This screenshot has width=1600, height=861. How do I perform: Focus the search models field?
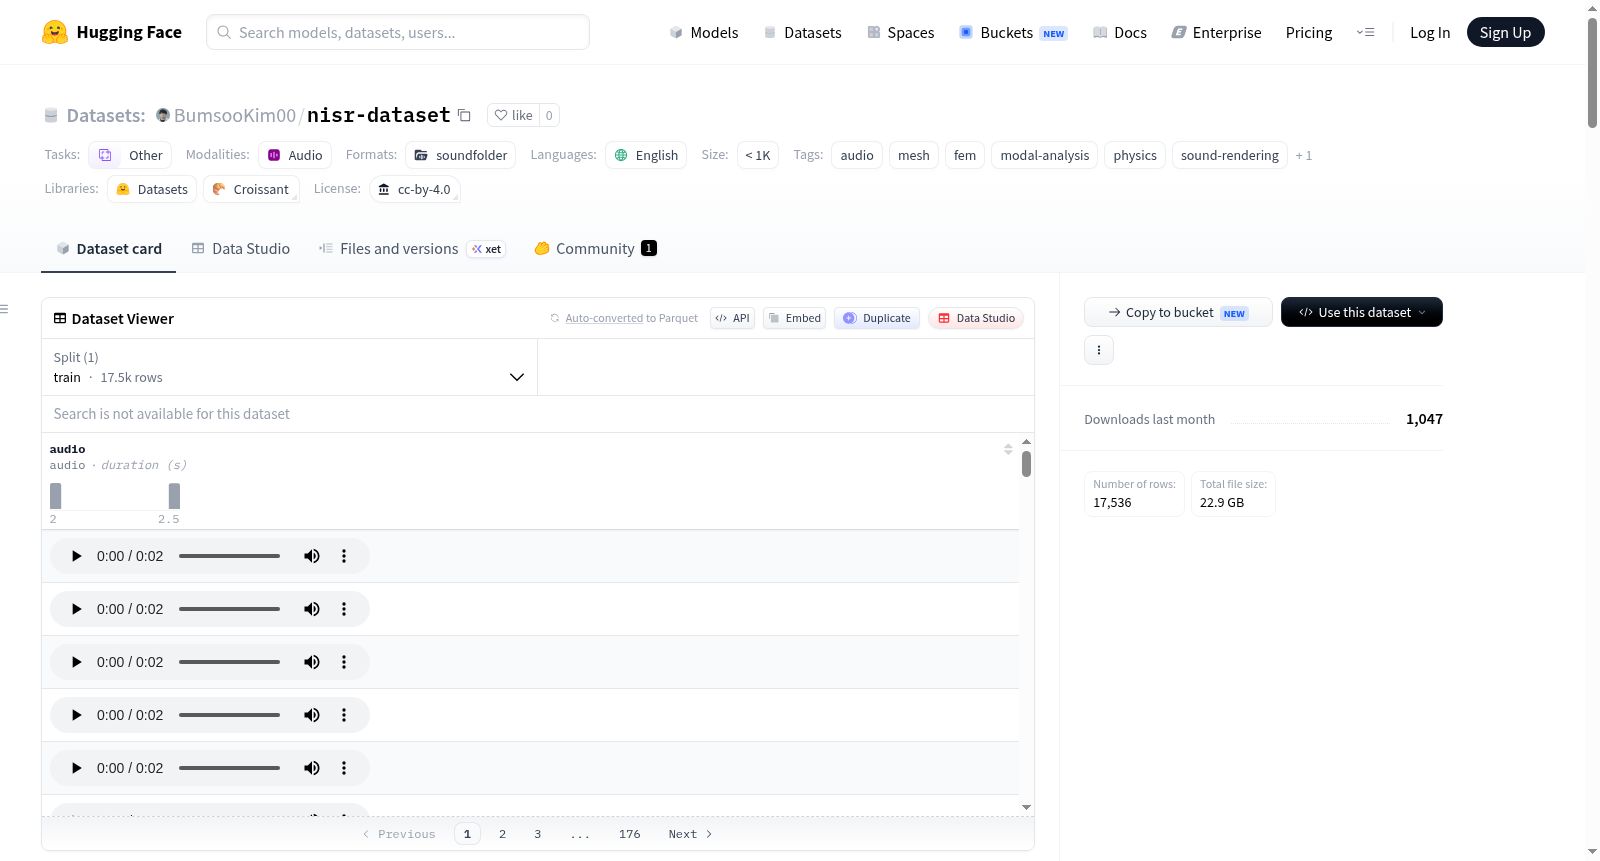pyautogui.click(x=398, y=32)
